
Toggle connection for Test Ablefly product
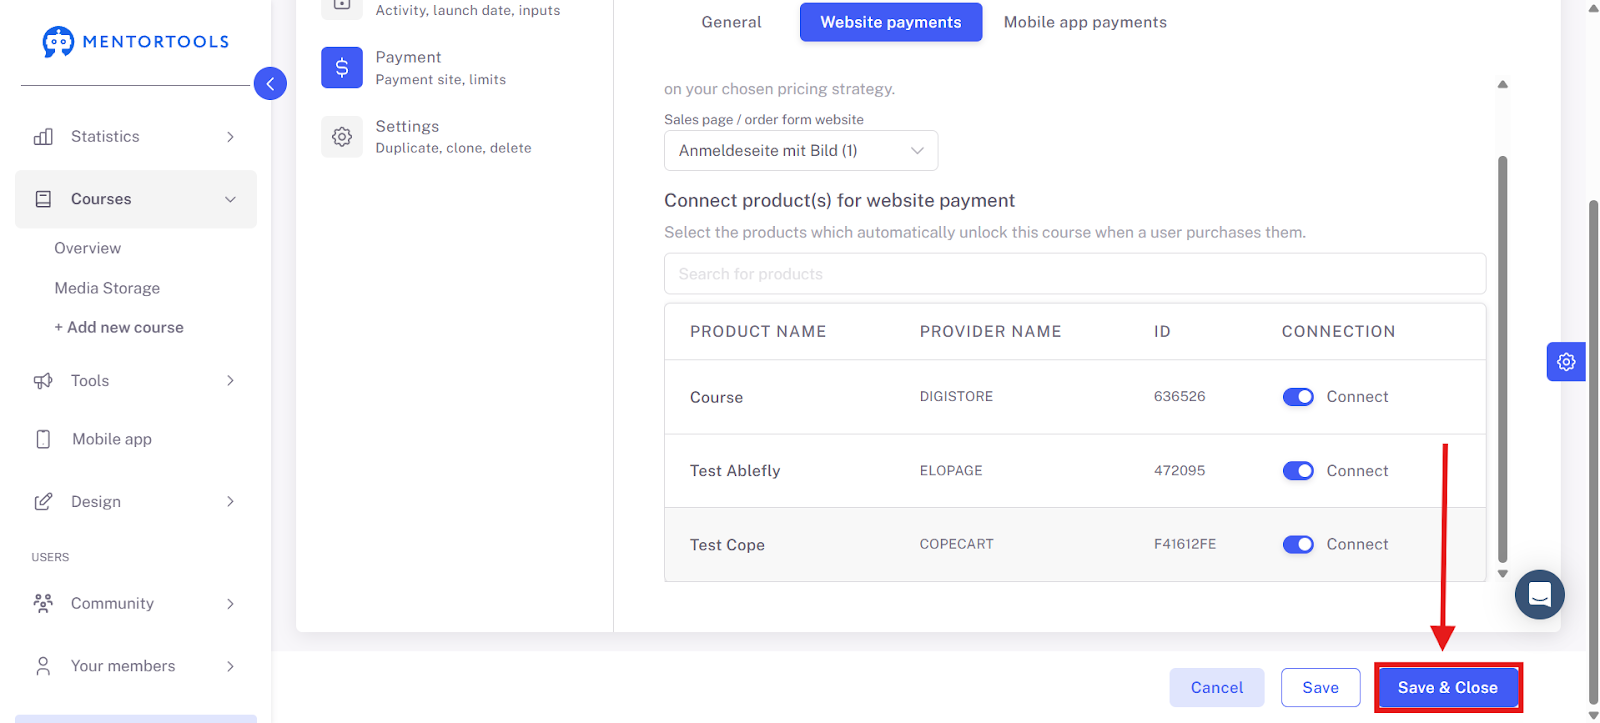point(1298,471)
